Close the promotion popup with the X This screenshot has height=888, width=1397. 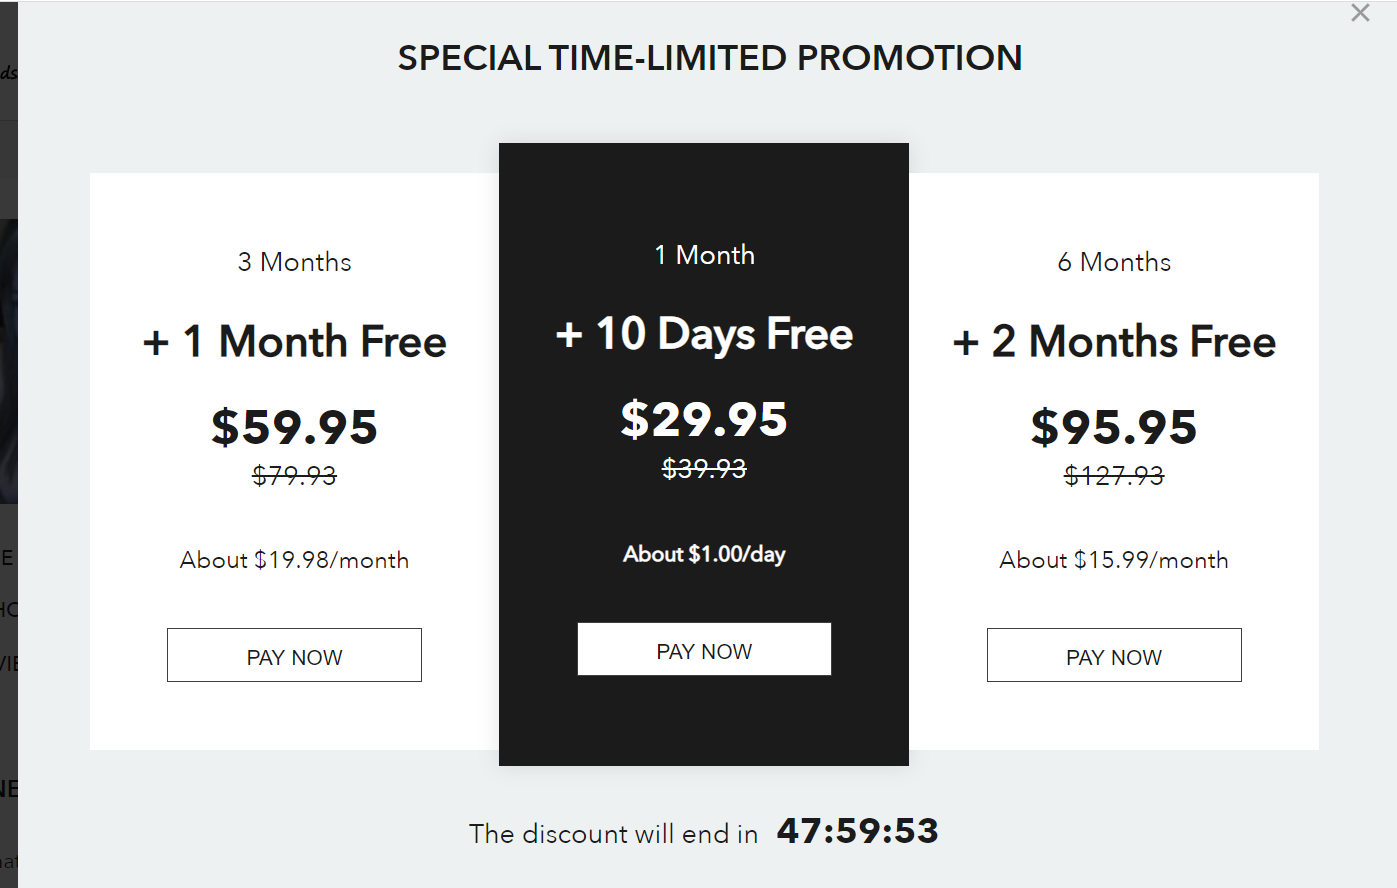point(1360,13)
